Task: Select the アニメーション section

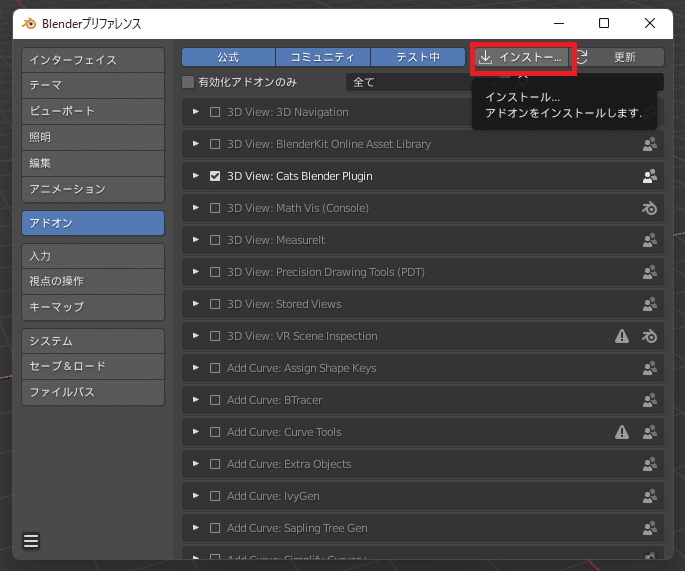Action: (x=93, y=189)
